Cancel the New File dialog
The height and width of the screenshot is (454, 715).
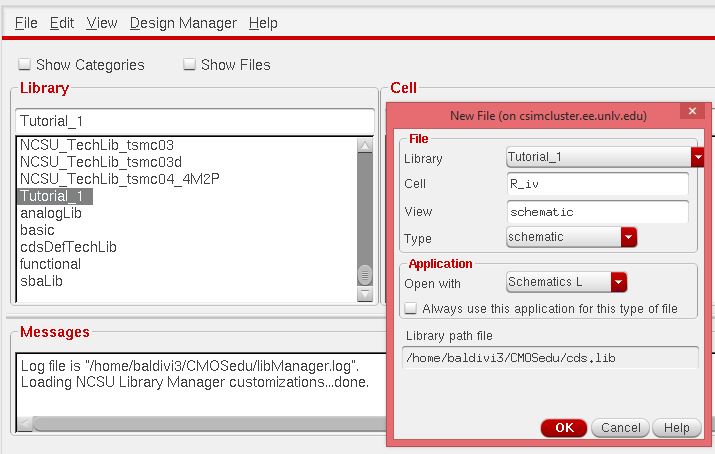[x=621, y=427]
